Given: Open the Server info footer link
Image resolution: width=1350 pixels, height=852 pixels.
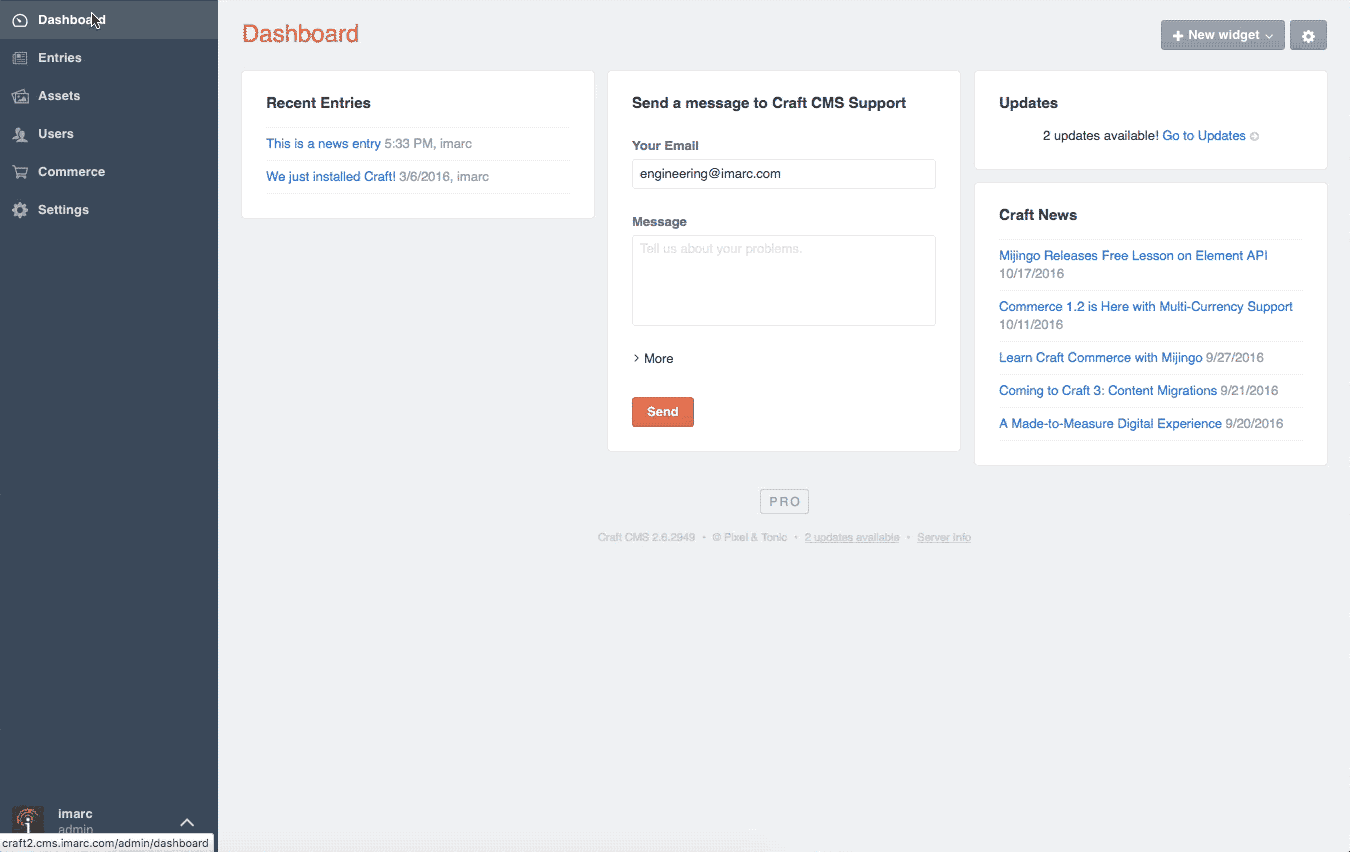Looking at the screenshot, I should [x=944, y=538].
